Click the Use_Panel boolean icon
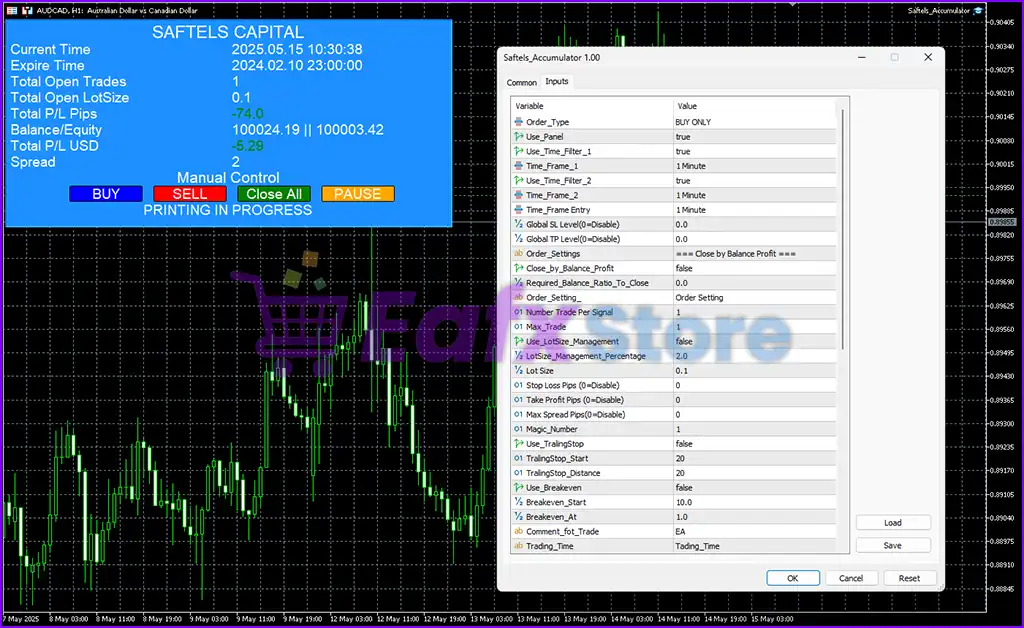The height and width of the screenshot is (628, 1024). (x=519, y=136)
